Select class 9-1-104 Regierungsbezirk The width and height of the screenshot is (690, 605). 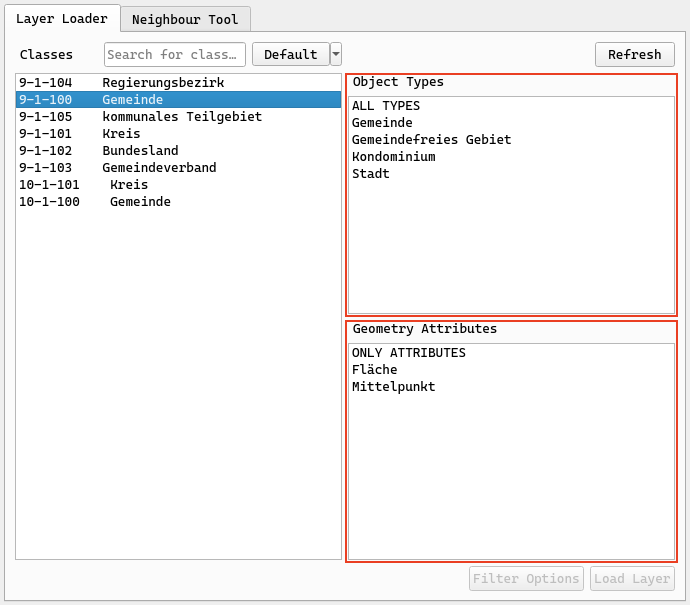[178, 83]
